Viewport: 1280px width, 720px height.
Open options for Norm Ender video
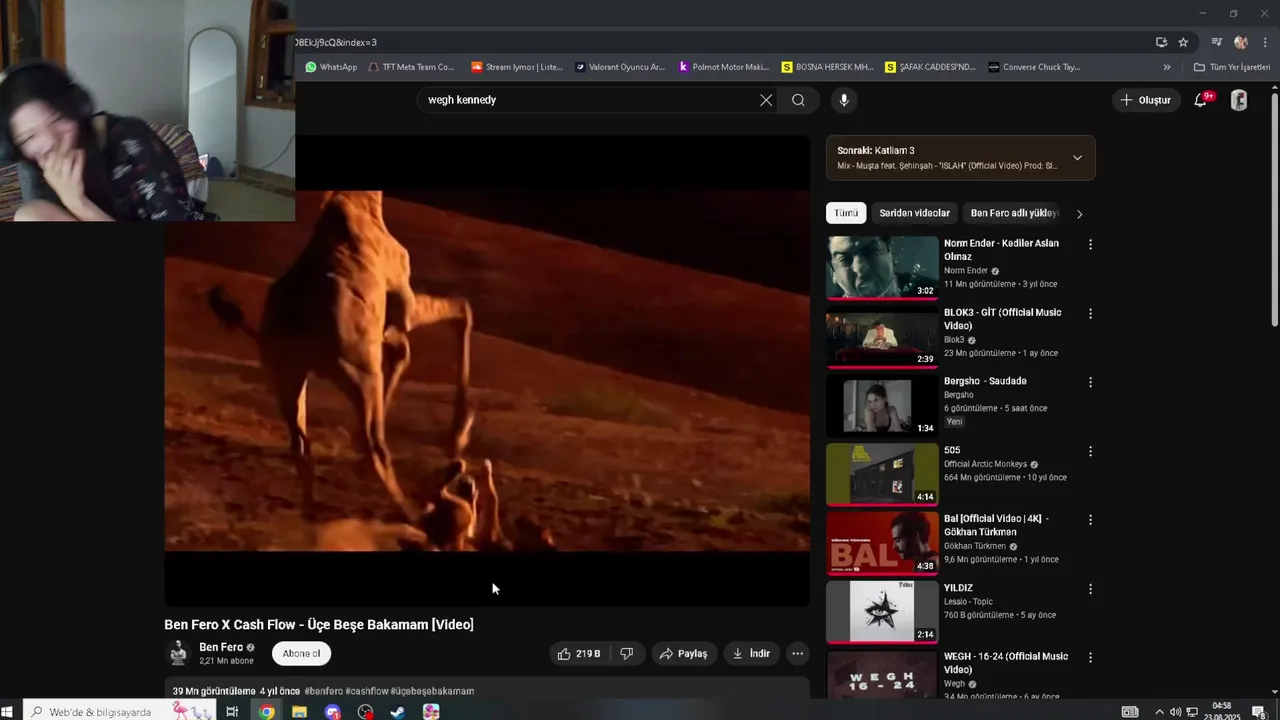1090,244
